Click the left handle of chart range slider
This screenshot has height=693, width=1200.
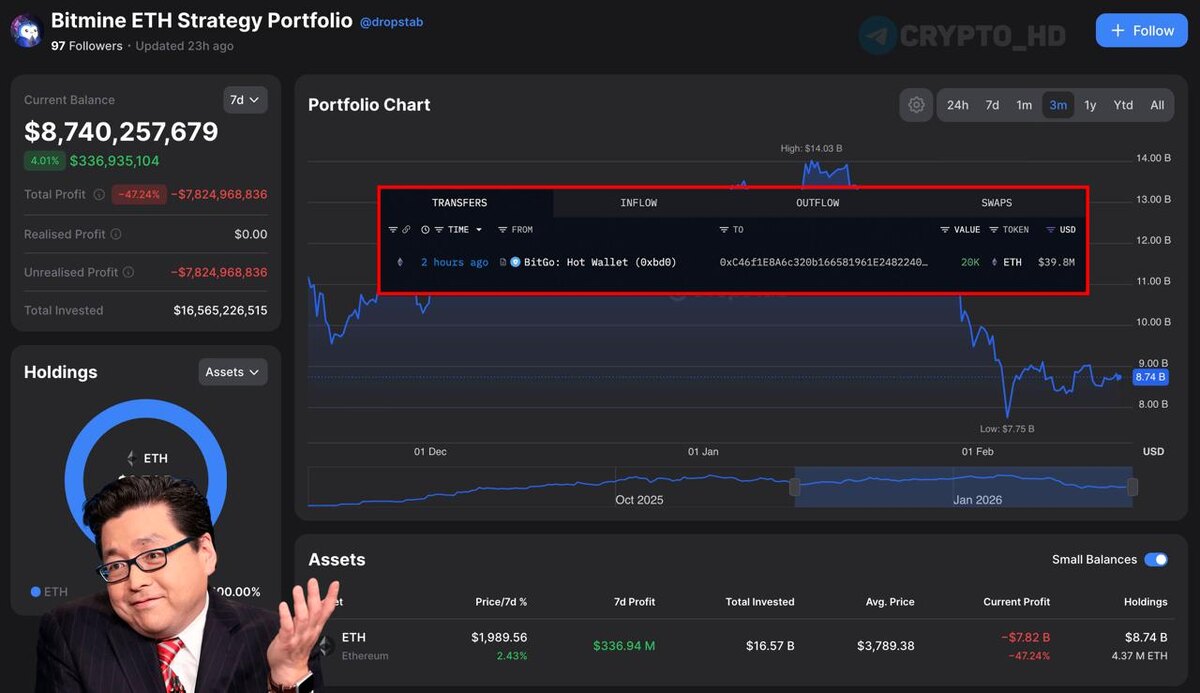(794, 487)
